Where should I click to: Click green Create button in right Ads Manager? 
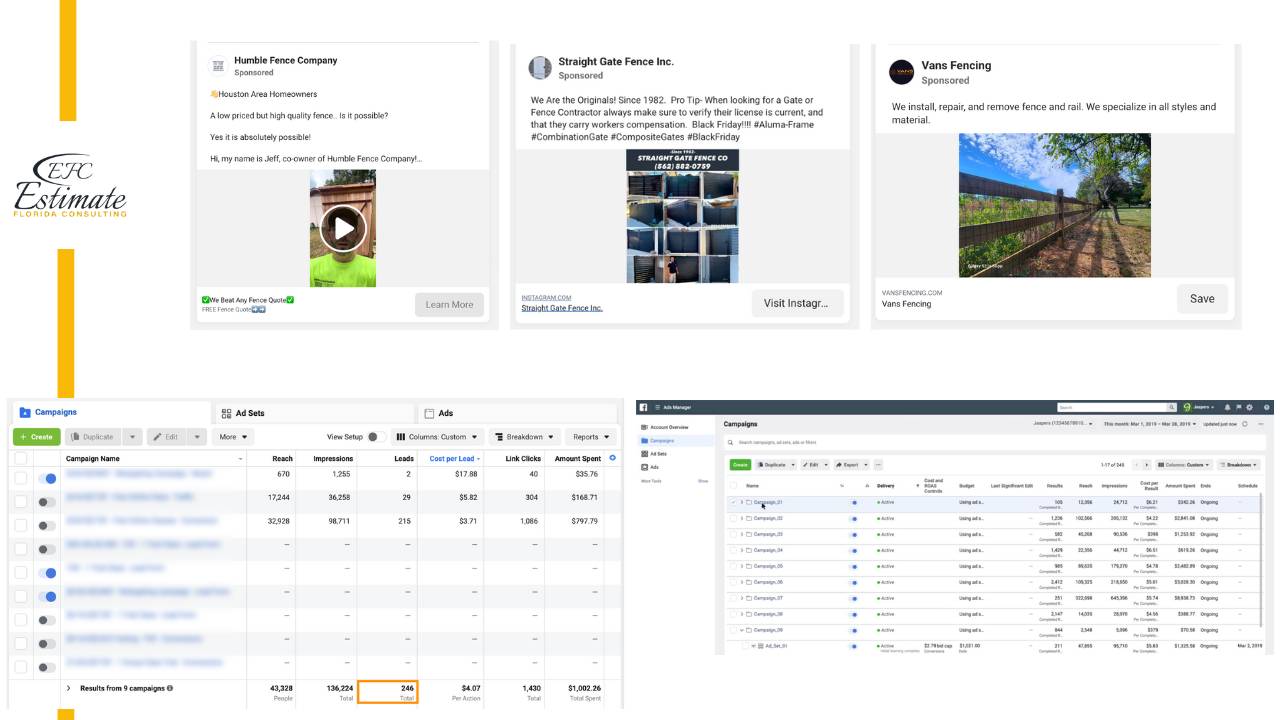(740, 464)
